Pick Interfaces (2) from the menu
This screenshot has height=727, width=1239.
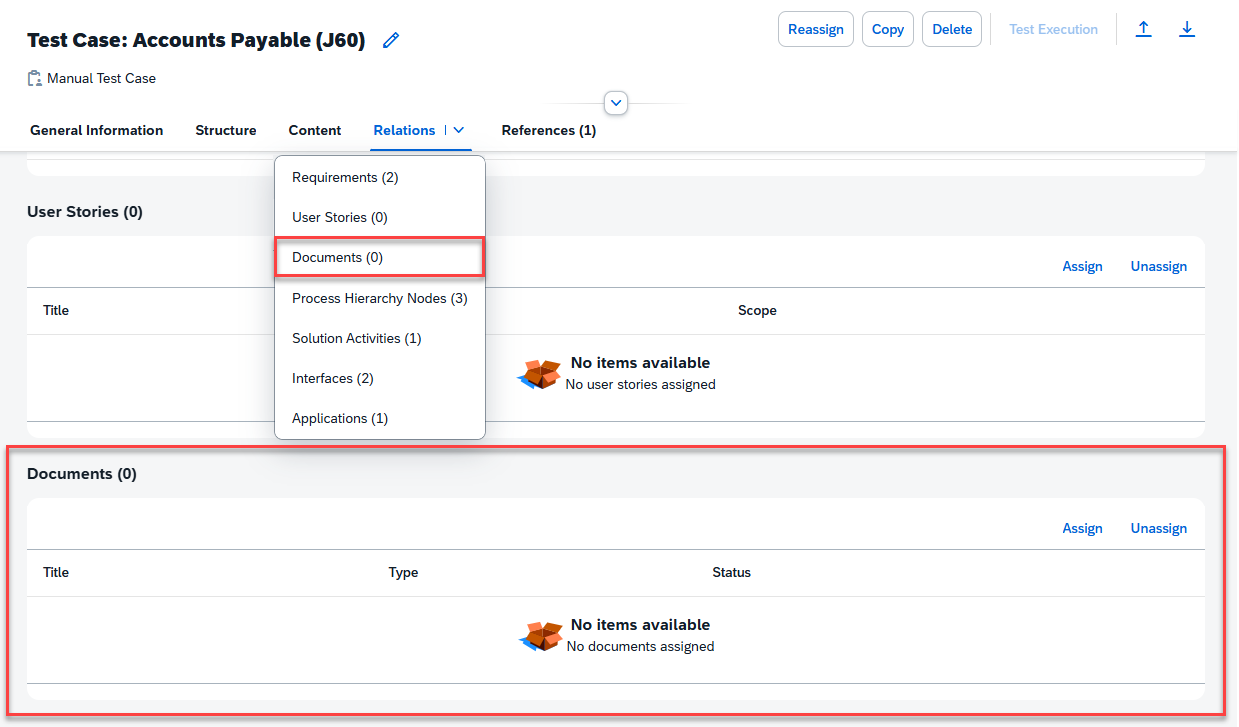tap(332, 378)
